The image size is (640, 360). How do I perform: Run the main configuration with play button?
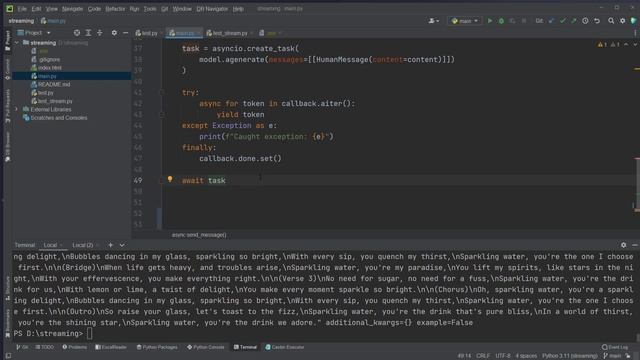coord(490,21)
